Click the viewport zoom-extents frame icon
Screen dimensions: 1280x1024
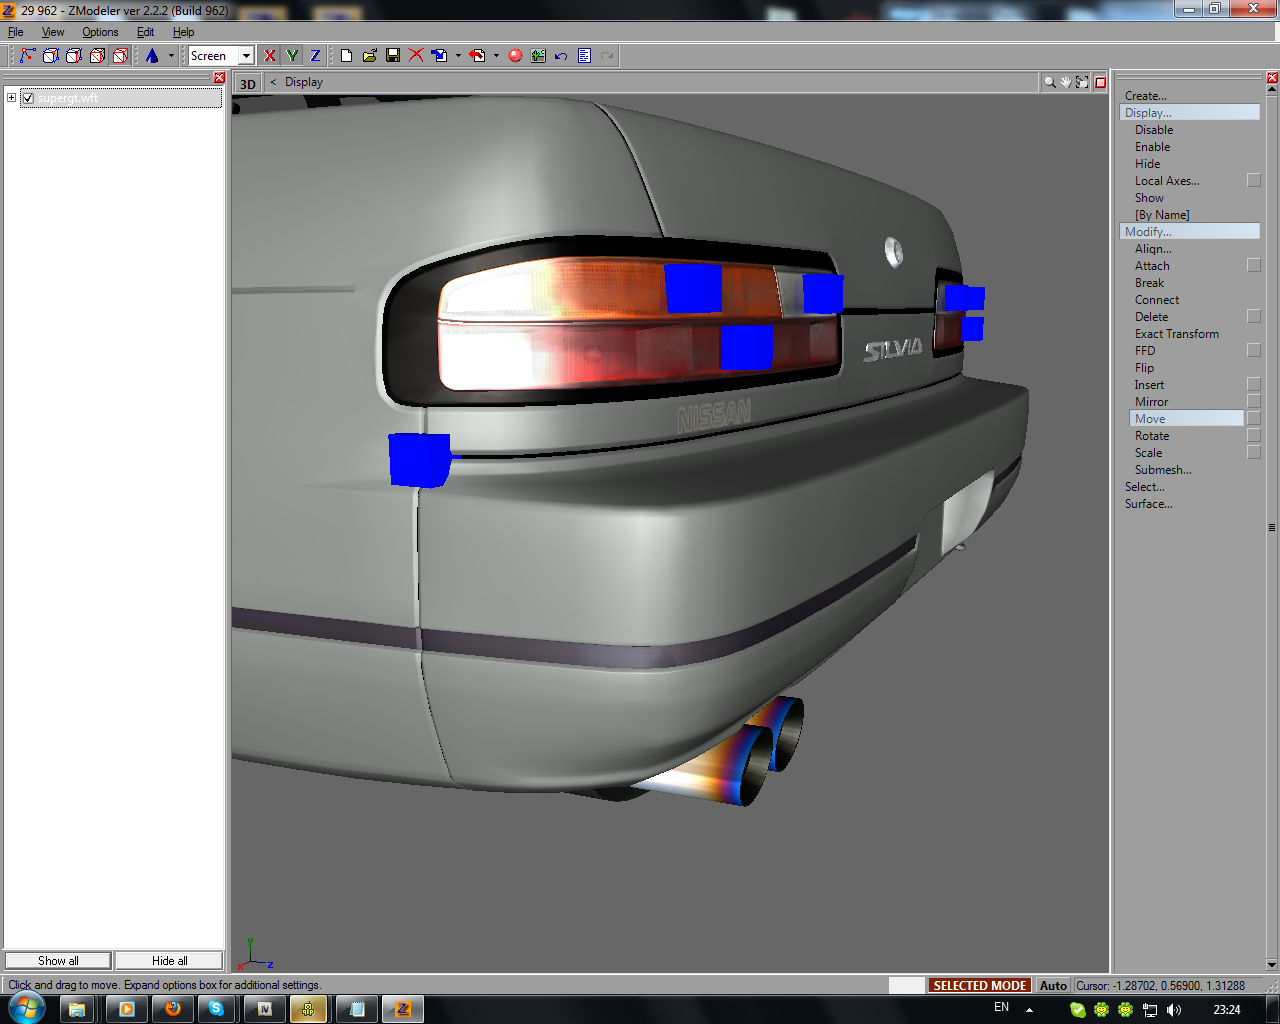click(x=1082, y=82)
